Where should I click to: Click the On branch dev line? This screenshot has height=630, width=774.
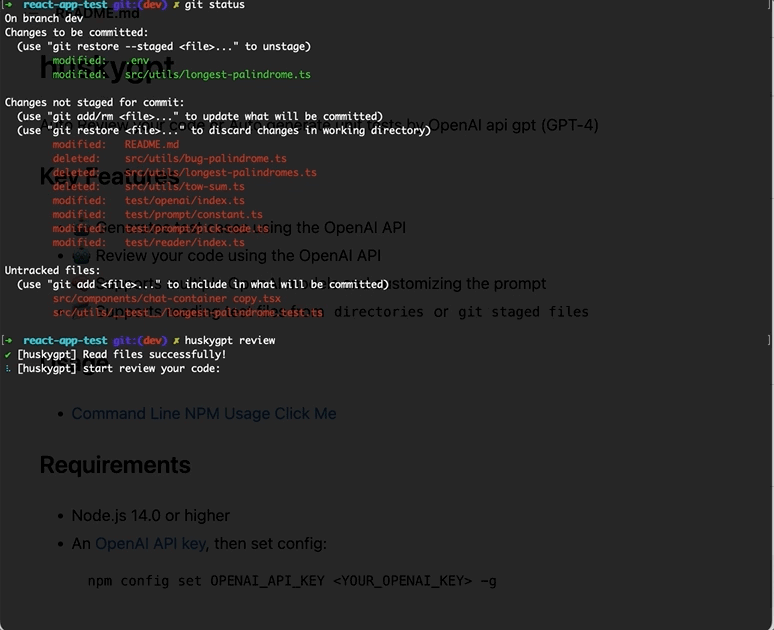(x=44, y=18)
